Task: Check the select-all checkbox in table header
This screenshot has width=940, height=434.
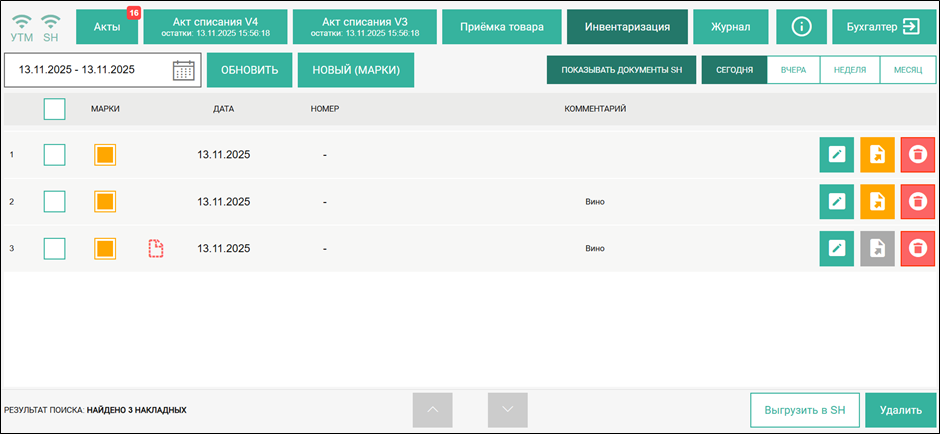Action: [55, 108]
